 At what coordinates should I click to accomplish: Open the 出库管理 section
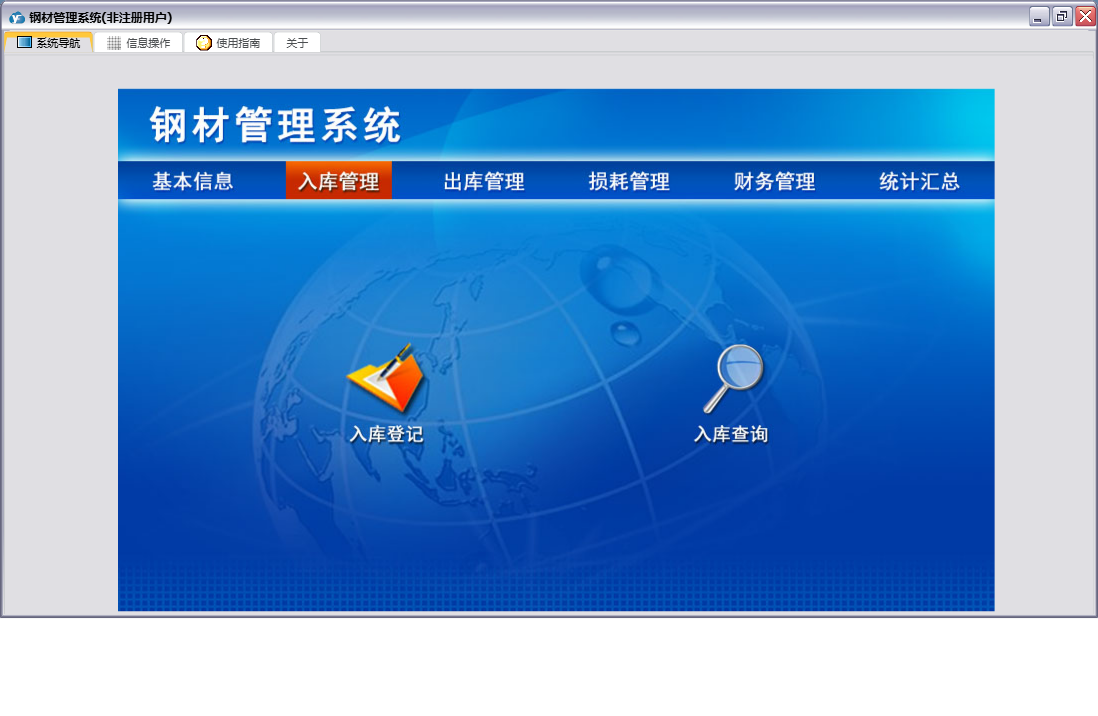tap(484, 182)
